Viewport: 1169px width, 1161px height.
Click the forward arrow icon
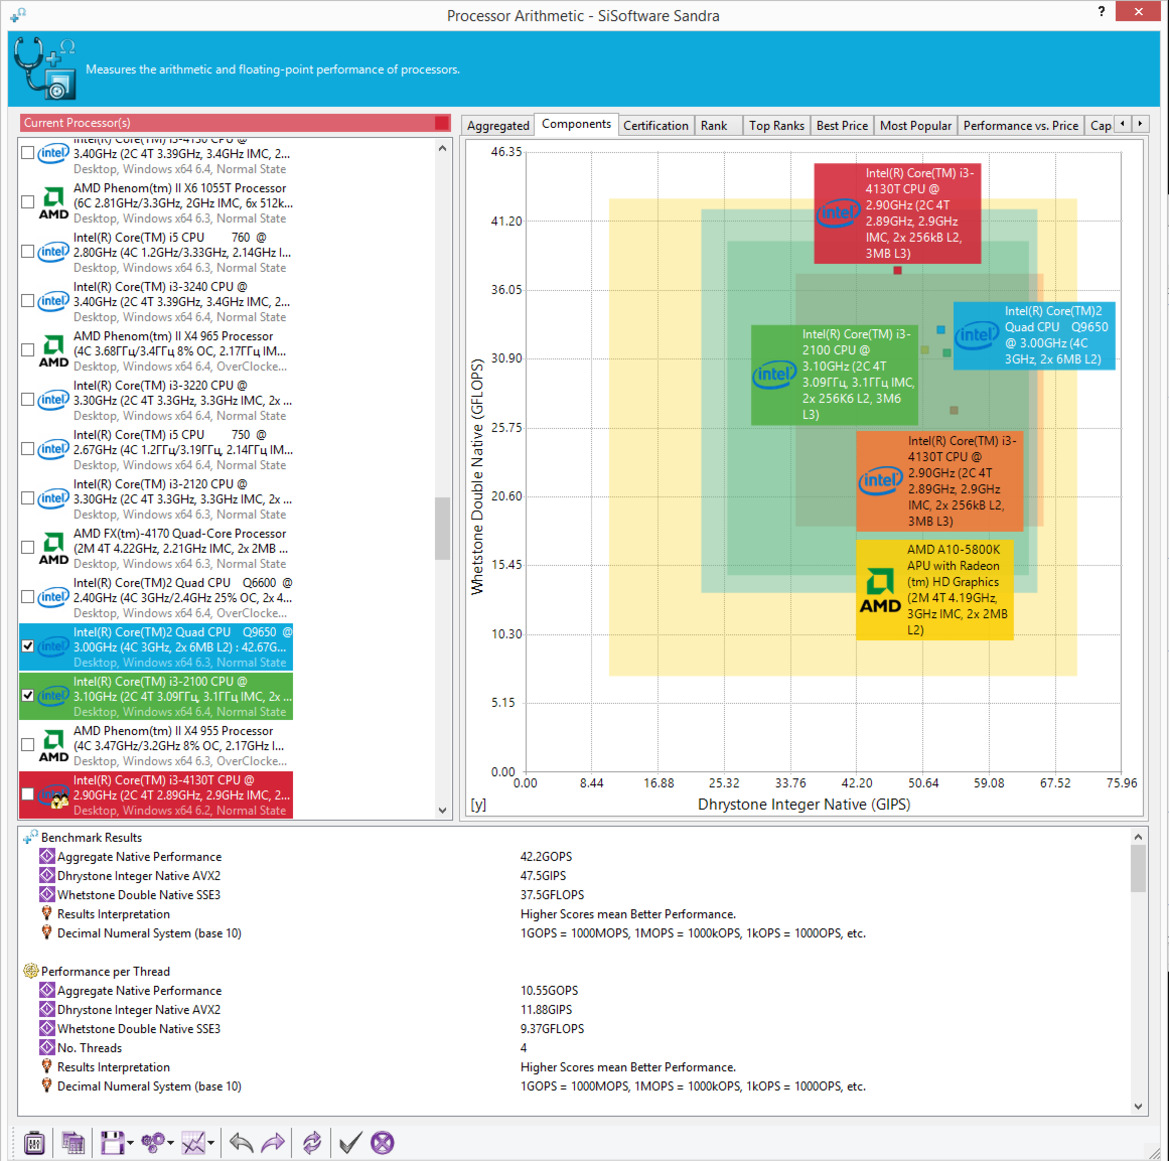click(273, 1142)
